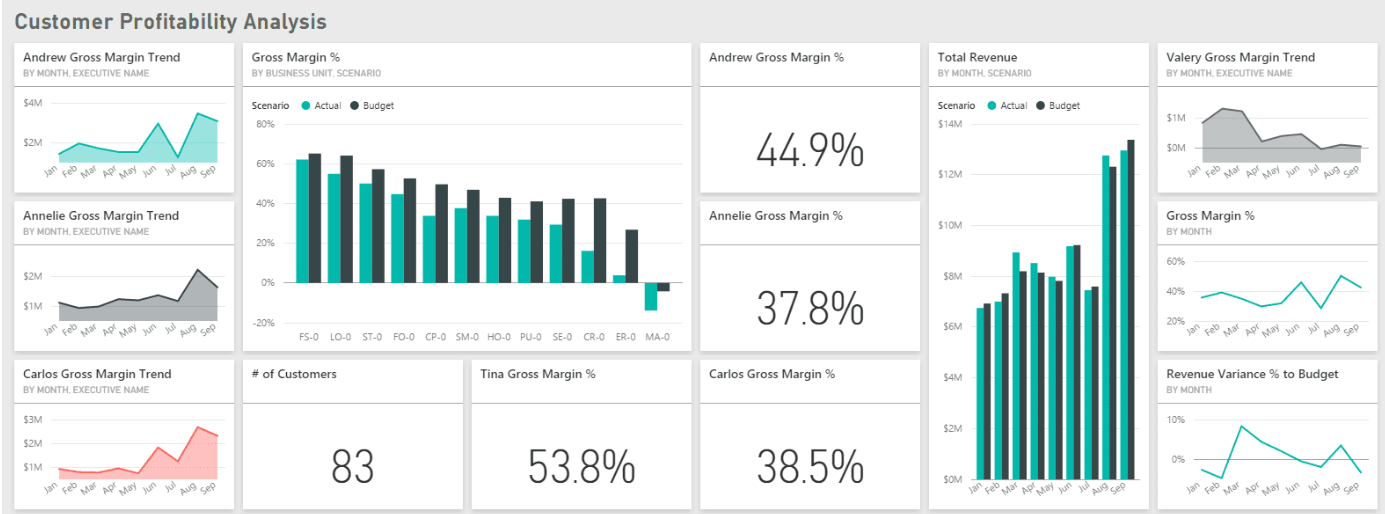Click the 38.5% Carlos Gross Margin value
The image size is (1385, 514).
(809, 466)
